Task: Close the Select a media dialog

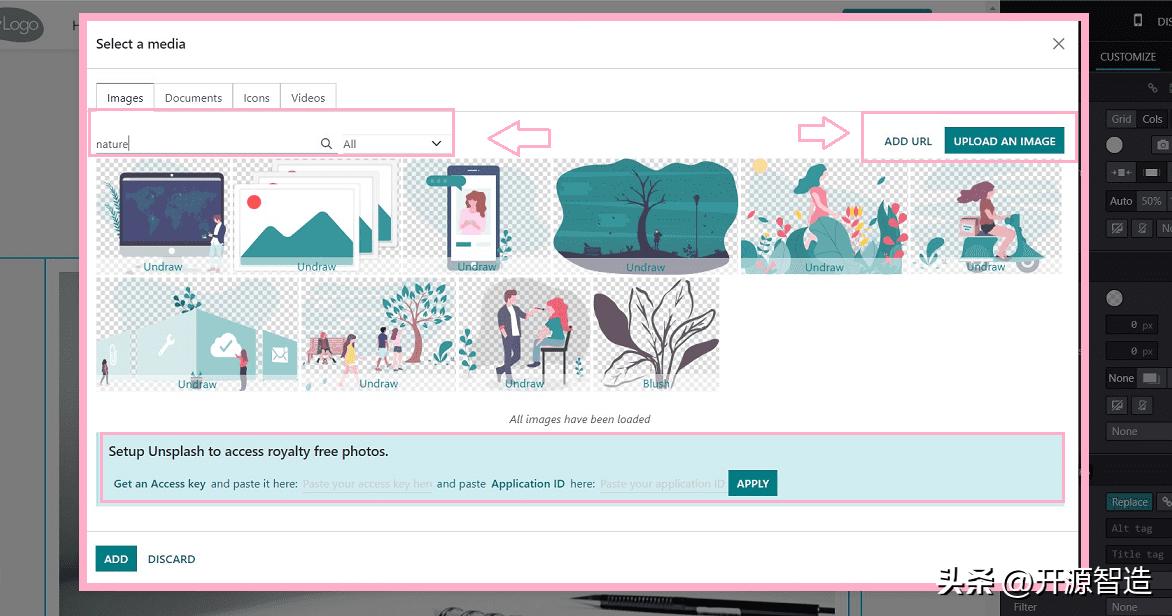Action: coord(1058,44)
